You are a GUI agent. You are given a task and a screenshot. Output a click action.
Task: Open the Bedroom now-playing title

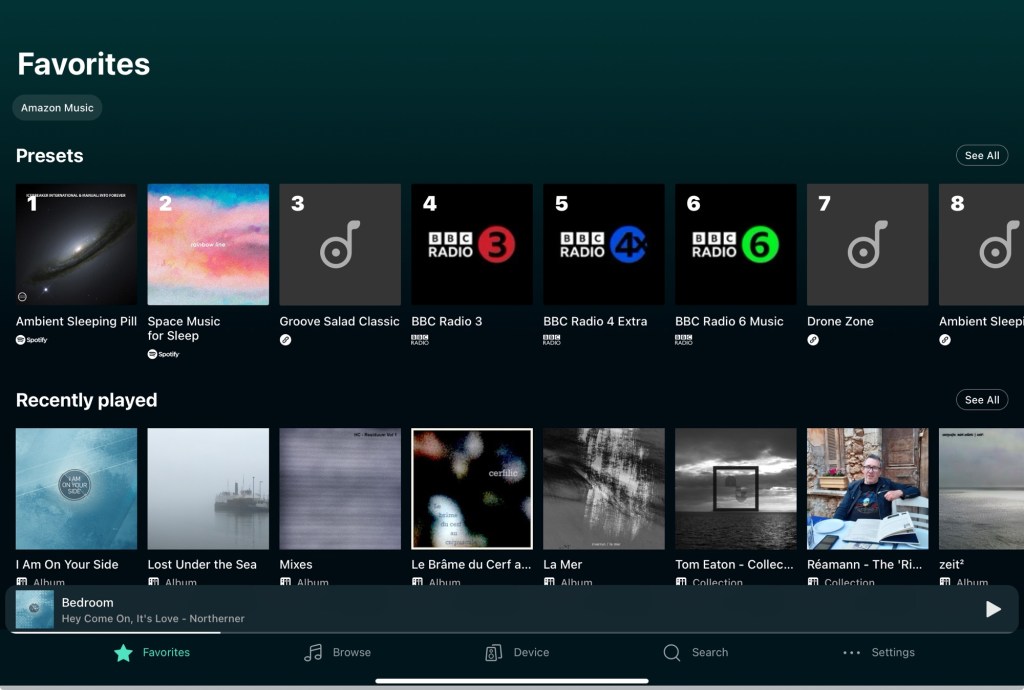pos(88,602)
